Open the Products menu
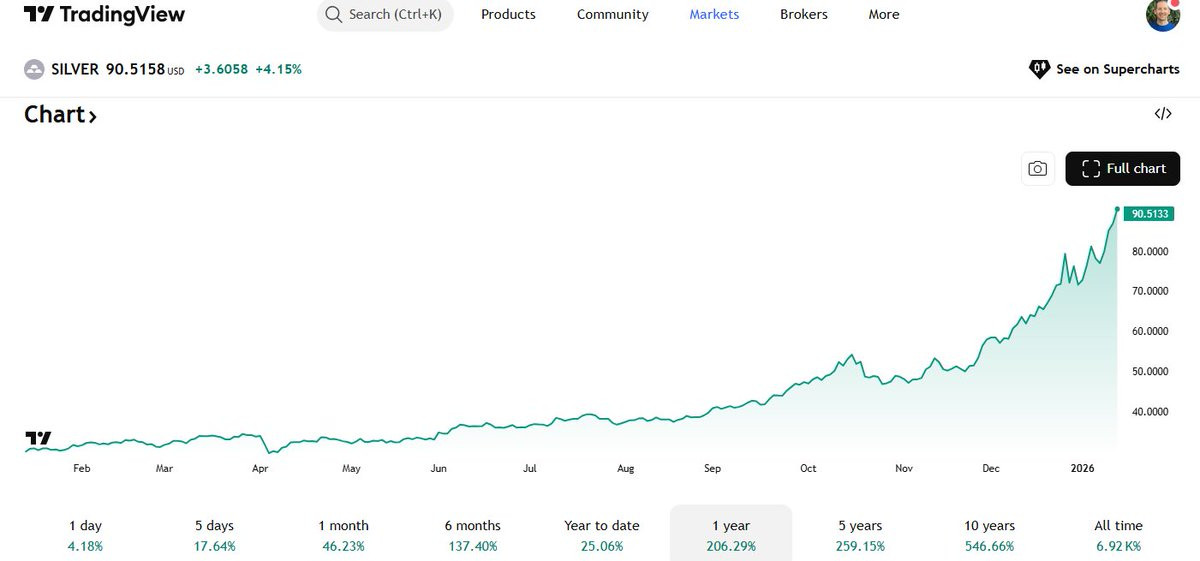Image resolution: width=1200 pixels, height=561 pixels. [508, 15]
